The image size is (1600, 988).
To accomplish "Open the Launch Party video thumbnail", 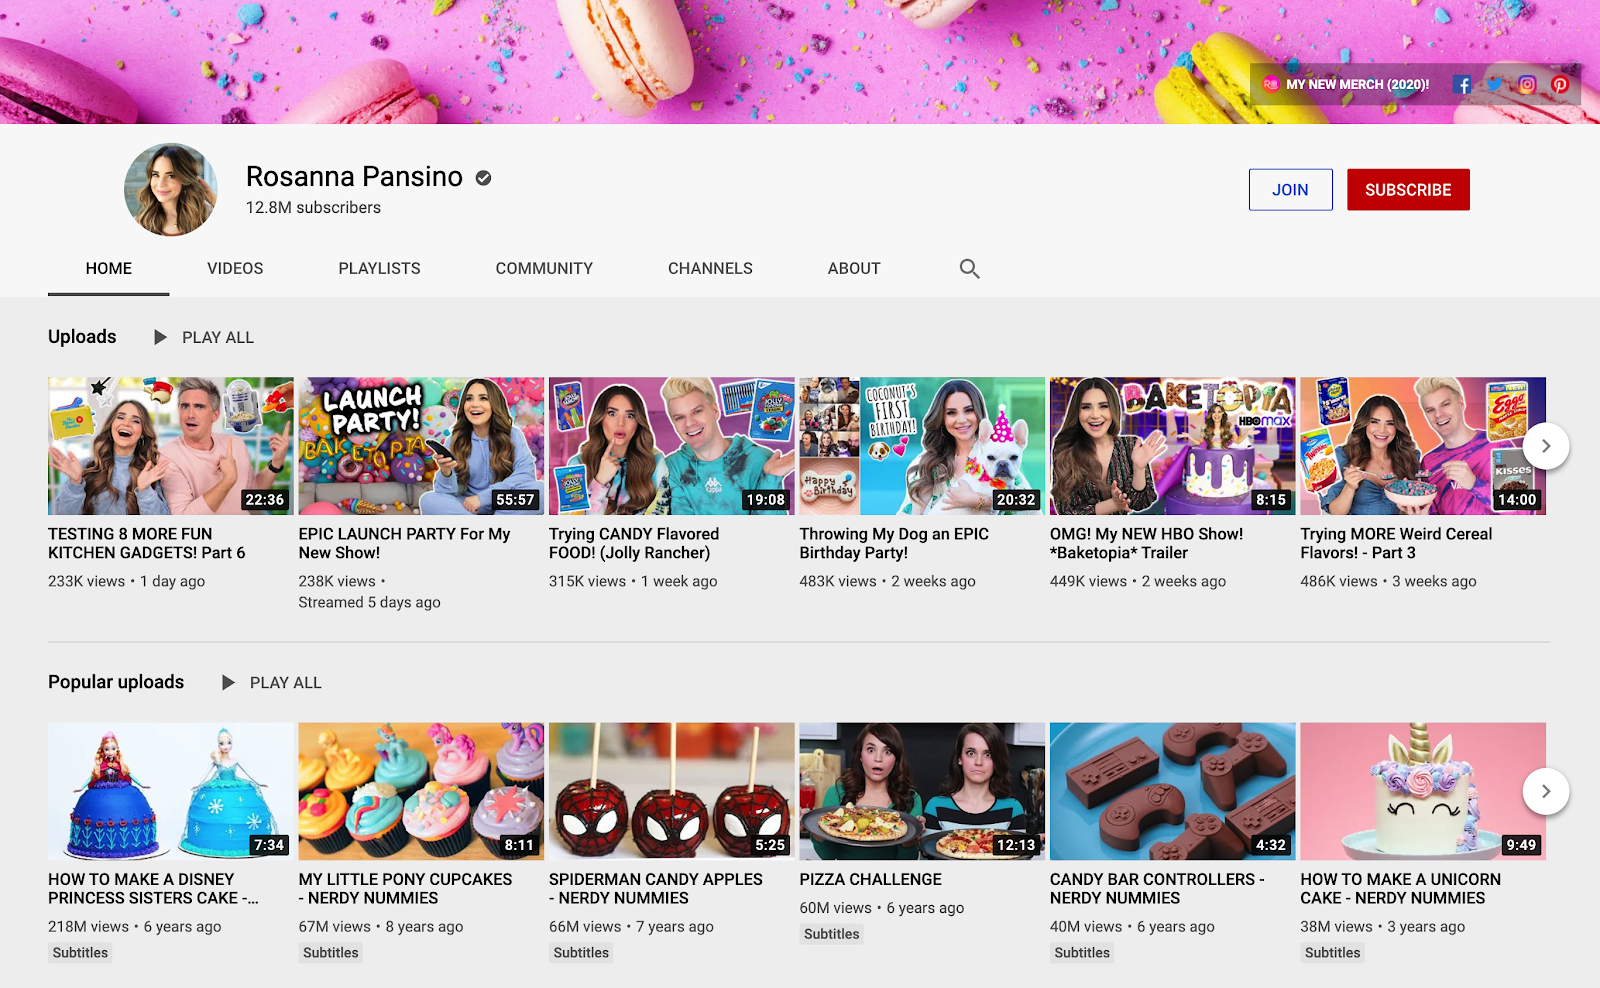I will [421, 446].
